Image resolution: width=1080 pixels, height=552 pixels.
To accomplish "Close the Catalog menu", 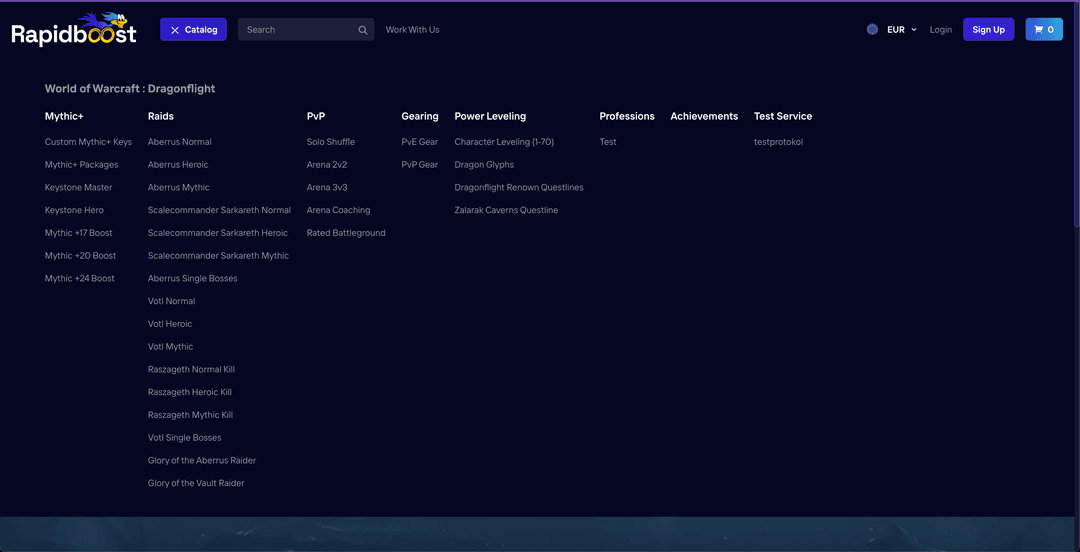I will 193,30.
